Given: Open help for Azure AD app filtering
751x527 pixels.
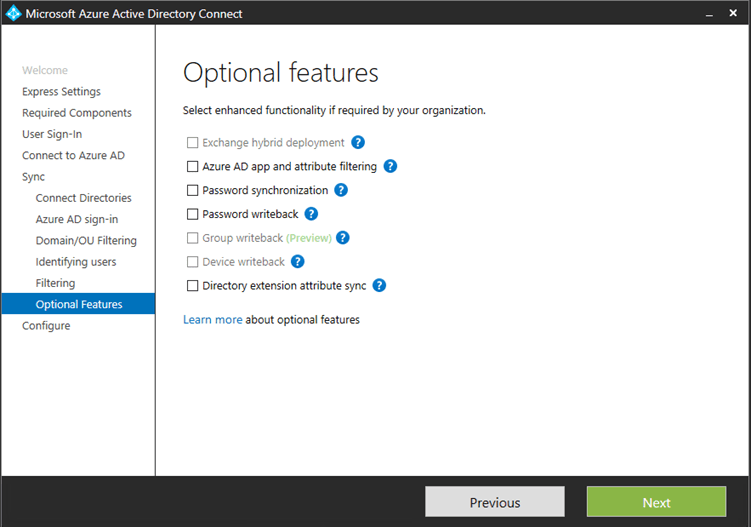Looking at the screenshot, I should [x=390, y=166].
